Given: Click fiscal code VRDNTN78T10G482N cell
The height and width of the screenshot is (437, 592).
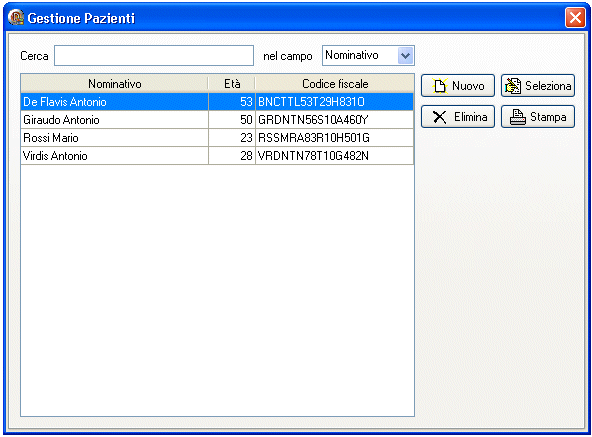Looking at the screenshot, I should click(335, 156).
